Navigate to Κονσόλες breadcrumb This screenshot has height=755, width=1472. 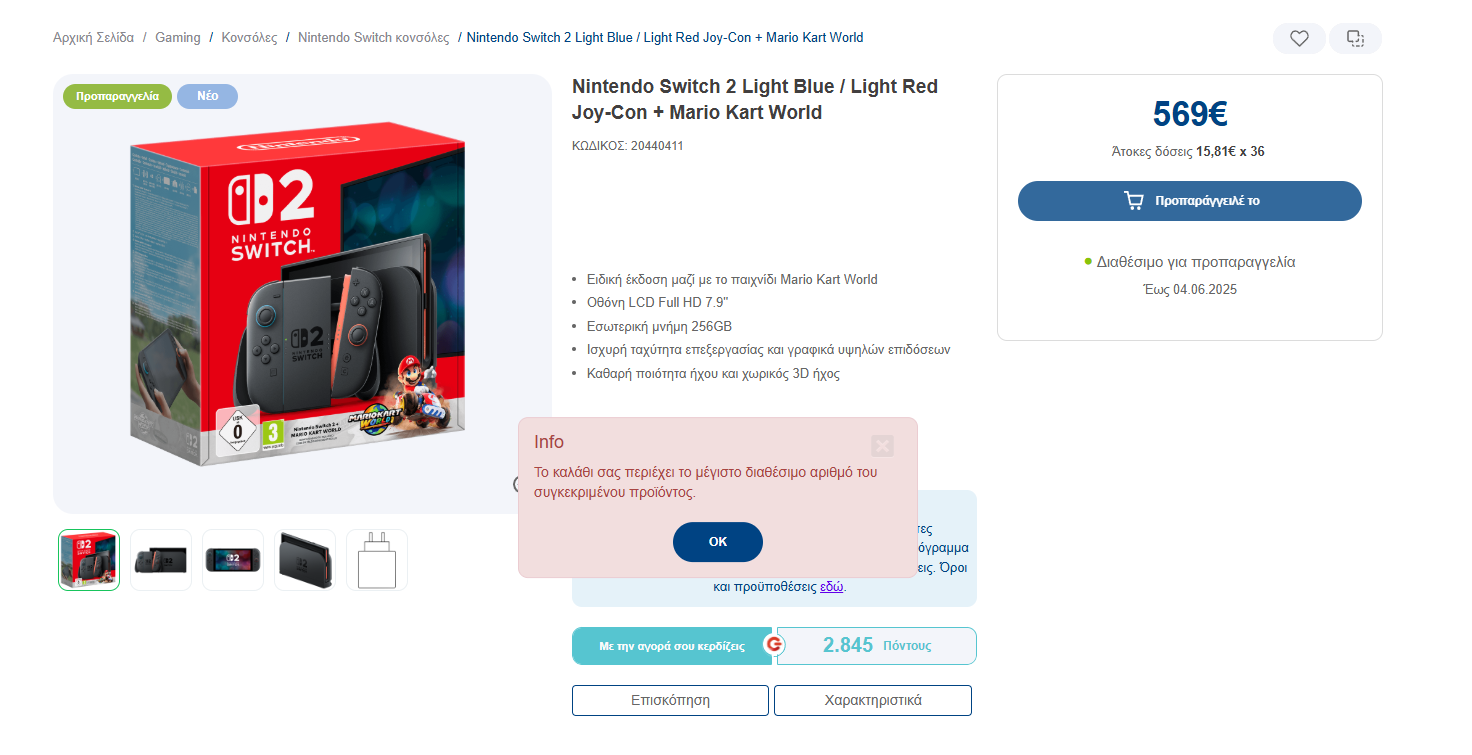click(x=249, y=38)
